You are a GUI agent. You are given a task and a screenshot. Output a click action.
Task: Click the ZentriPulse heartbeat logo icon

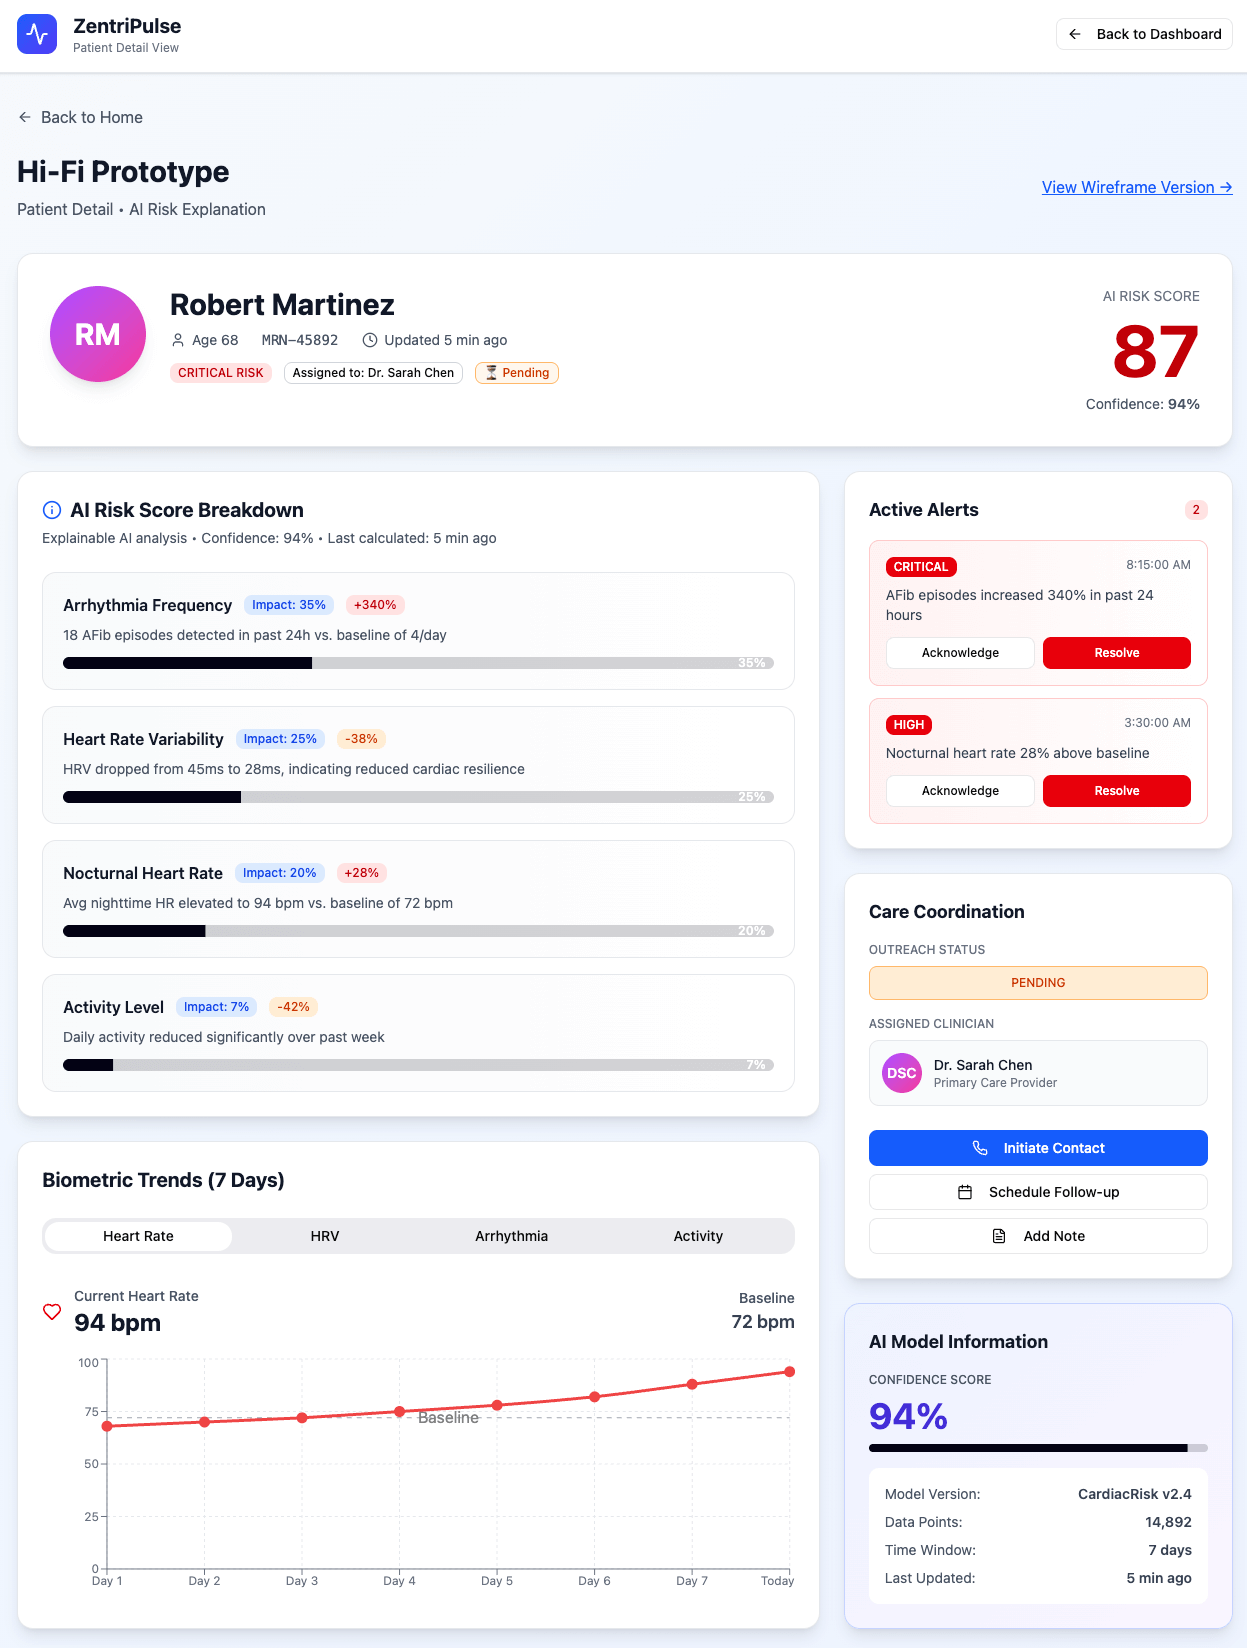click(x=37, y=34)
